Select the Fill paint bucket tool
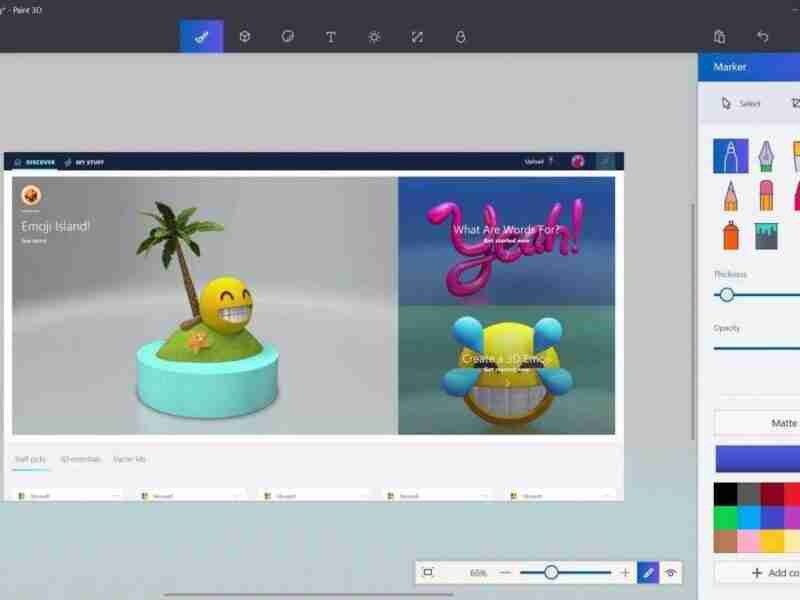The width and height of the screenshot is (800, 600). coord(767,235)
